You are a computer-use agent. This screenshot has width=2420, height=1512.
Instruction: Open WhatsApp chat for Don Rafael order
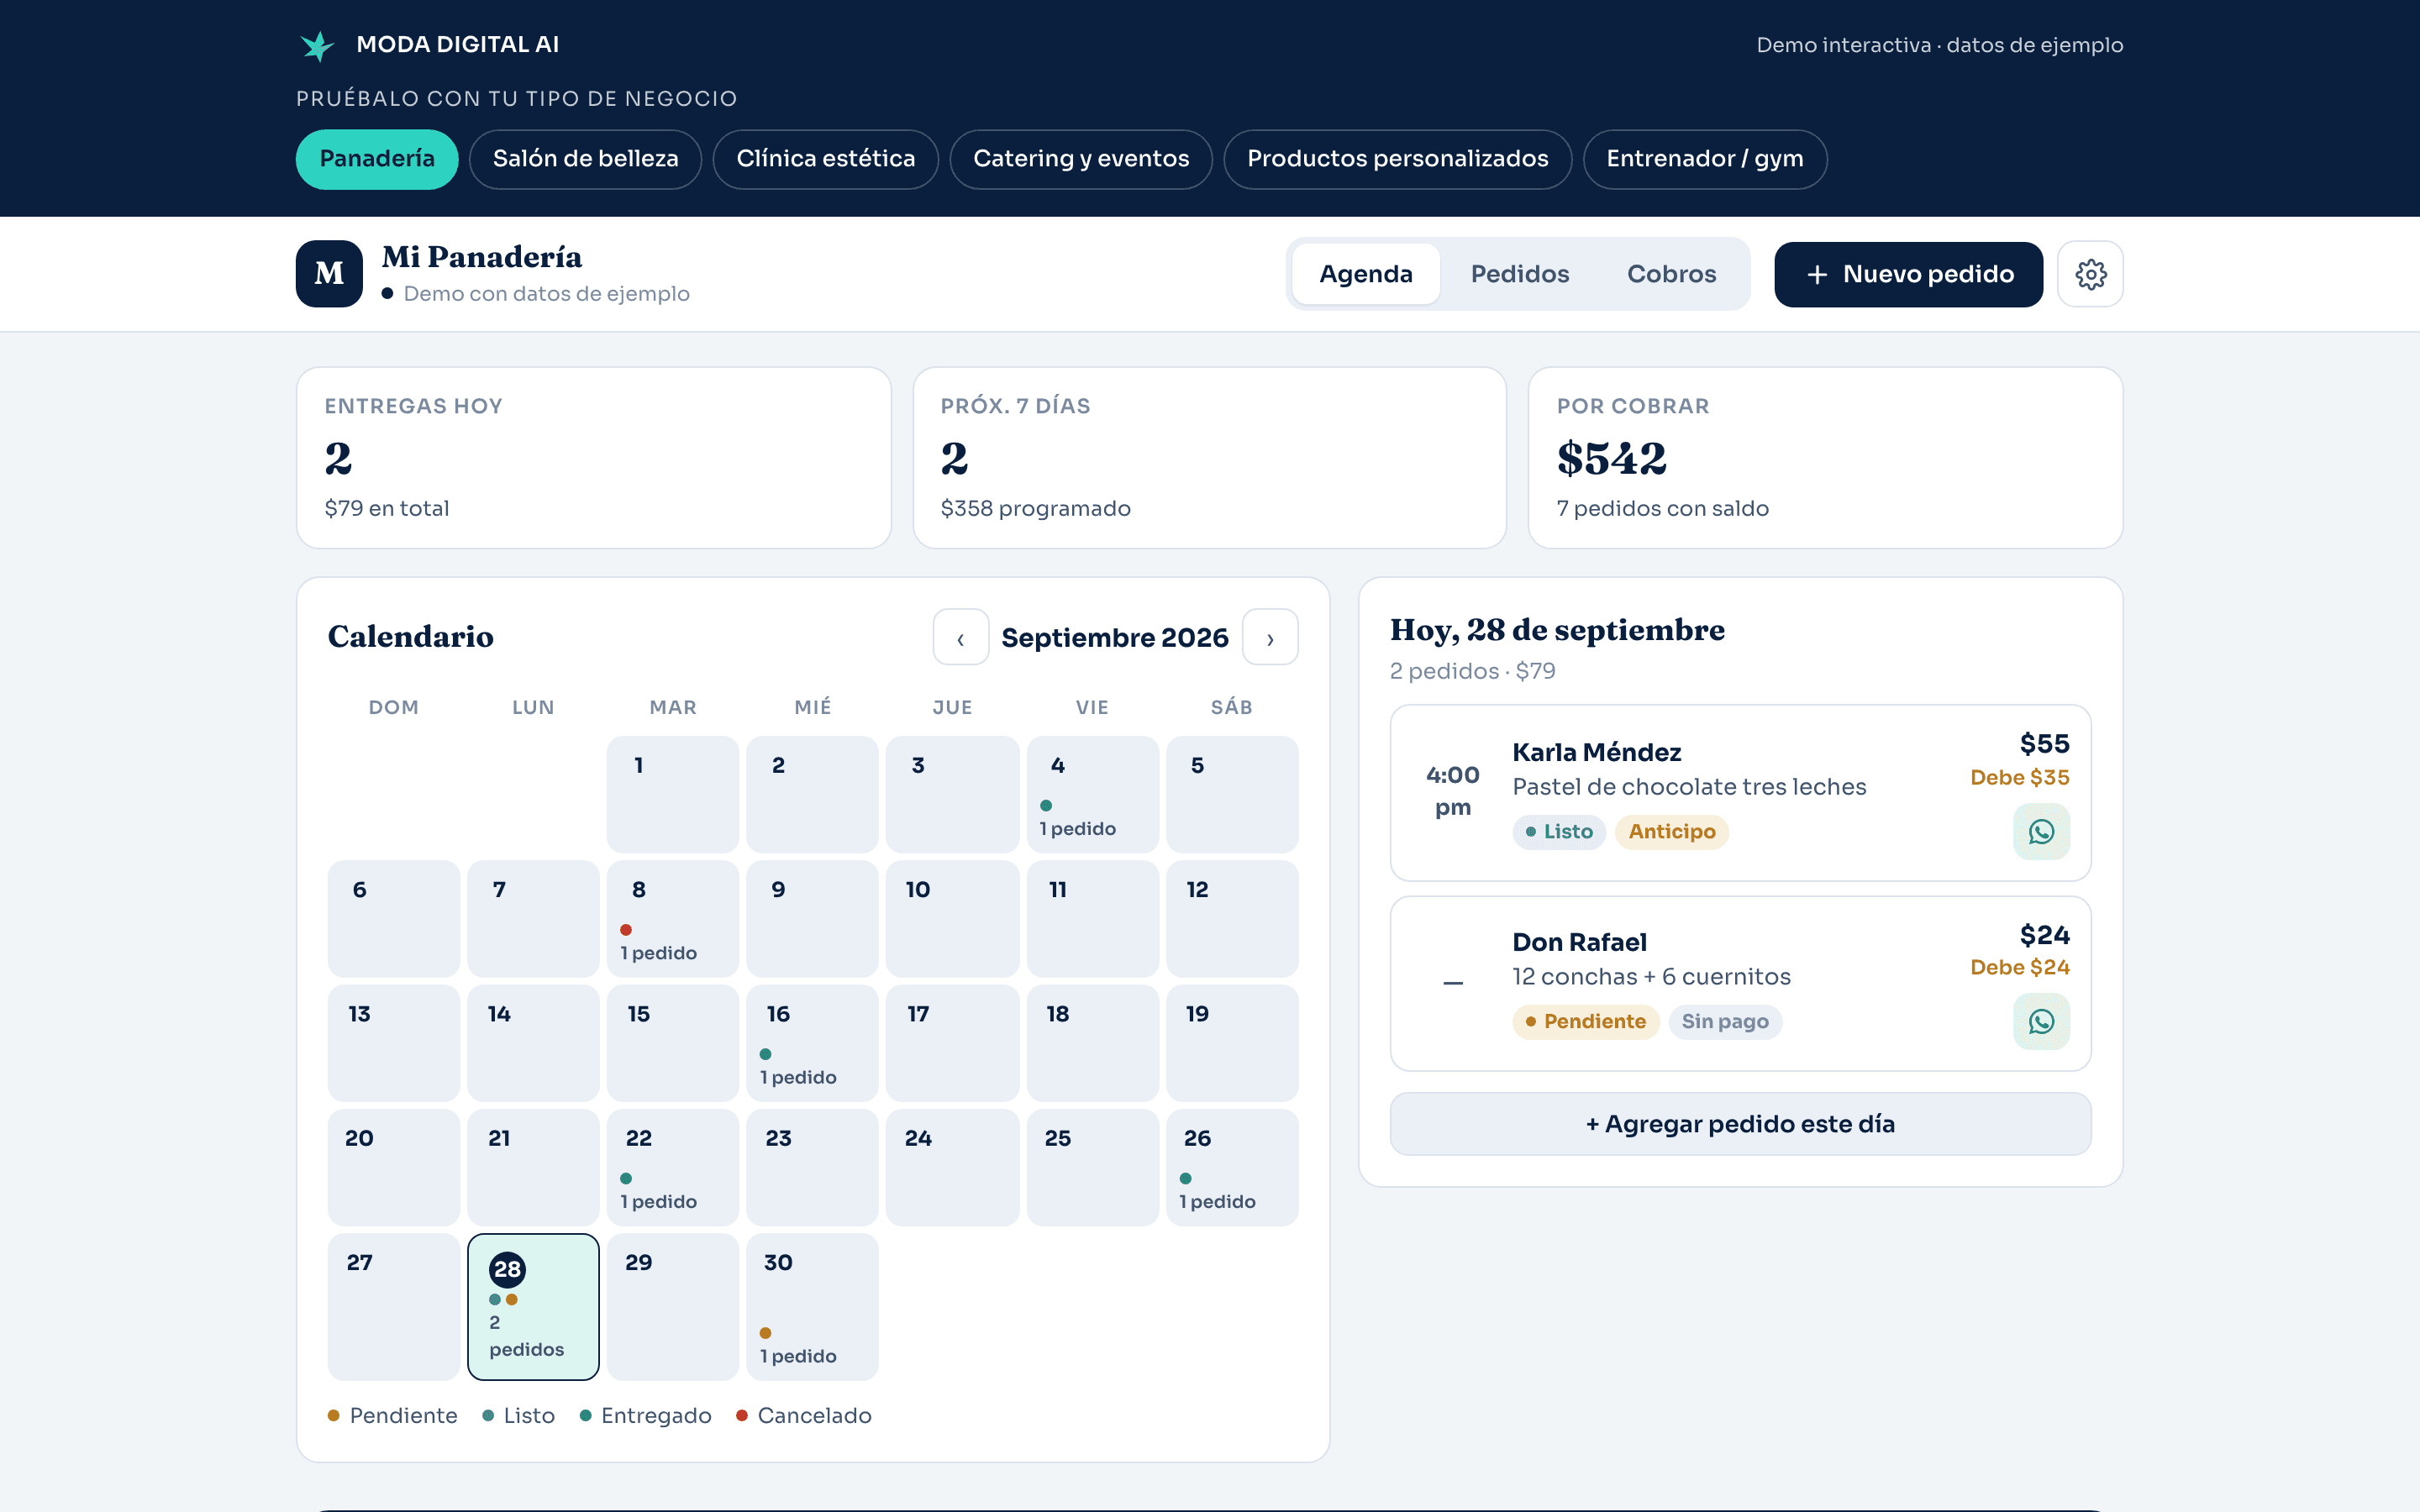pos(2041,1021)
